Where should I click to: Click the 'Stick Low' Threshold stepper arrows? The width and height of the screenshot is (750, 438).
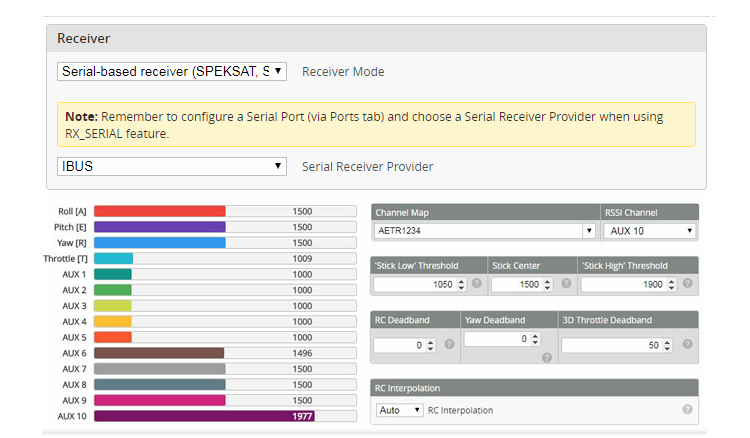(x=461, y=285)
